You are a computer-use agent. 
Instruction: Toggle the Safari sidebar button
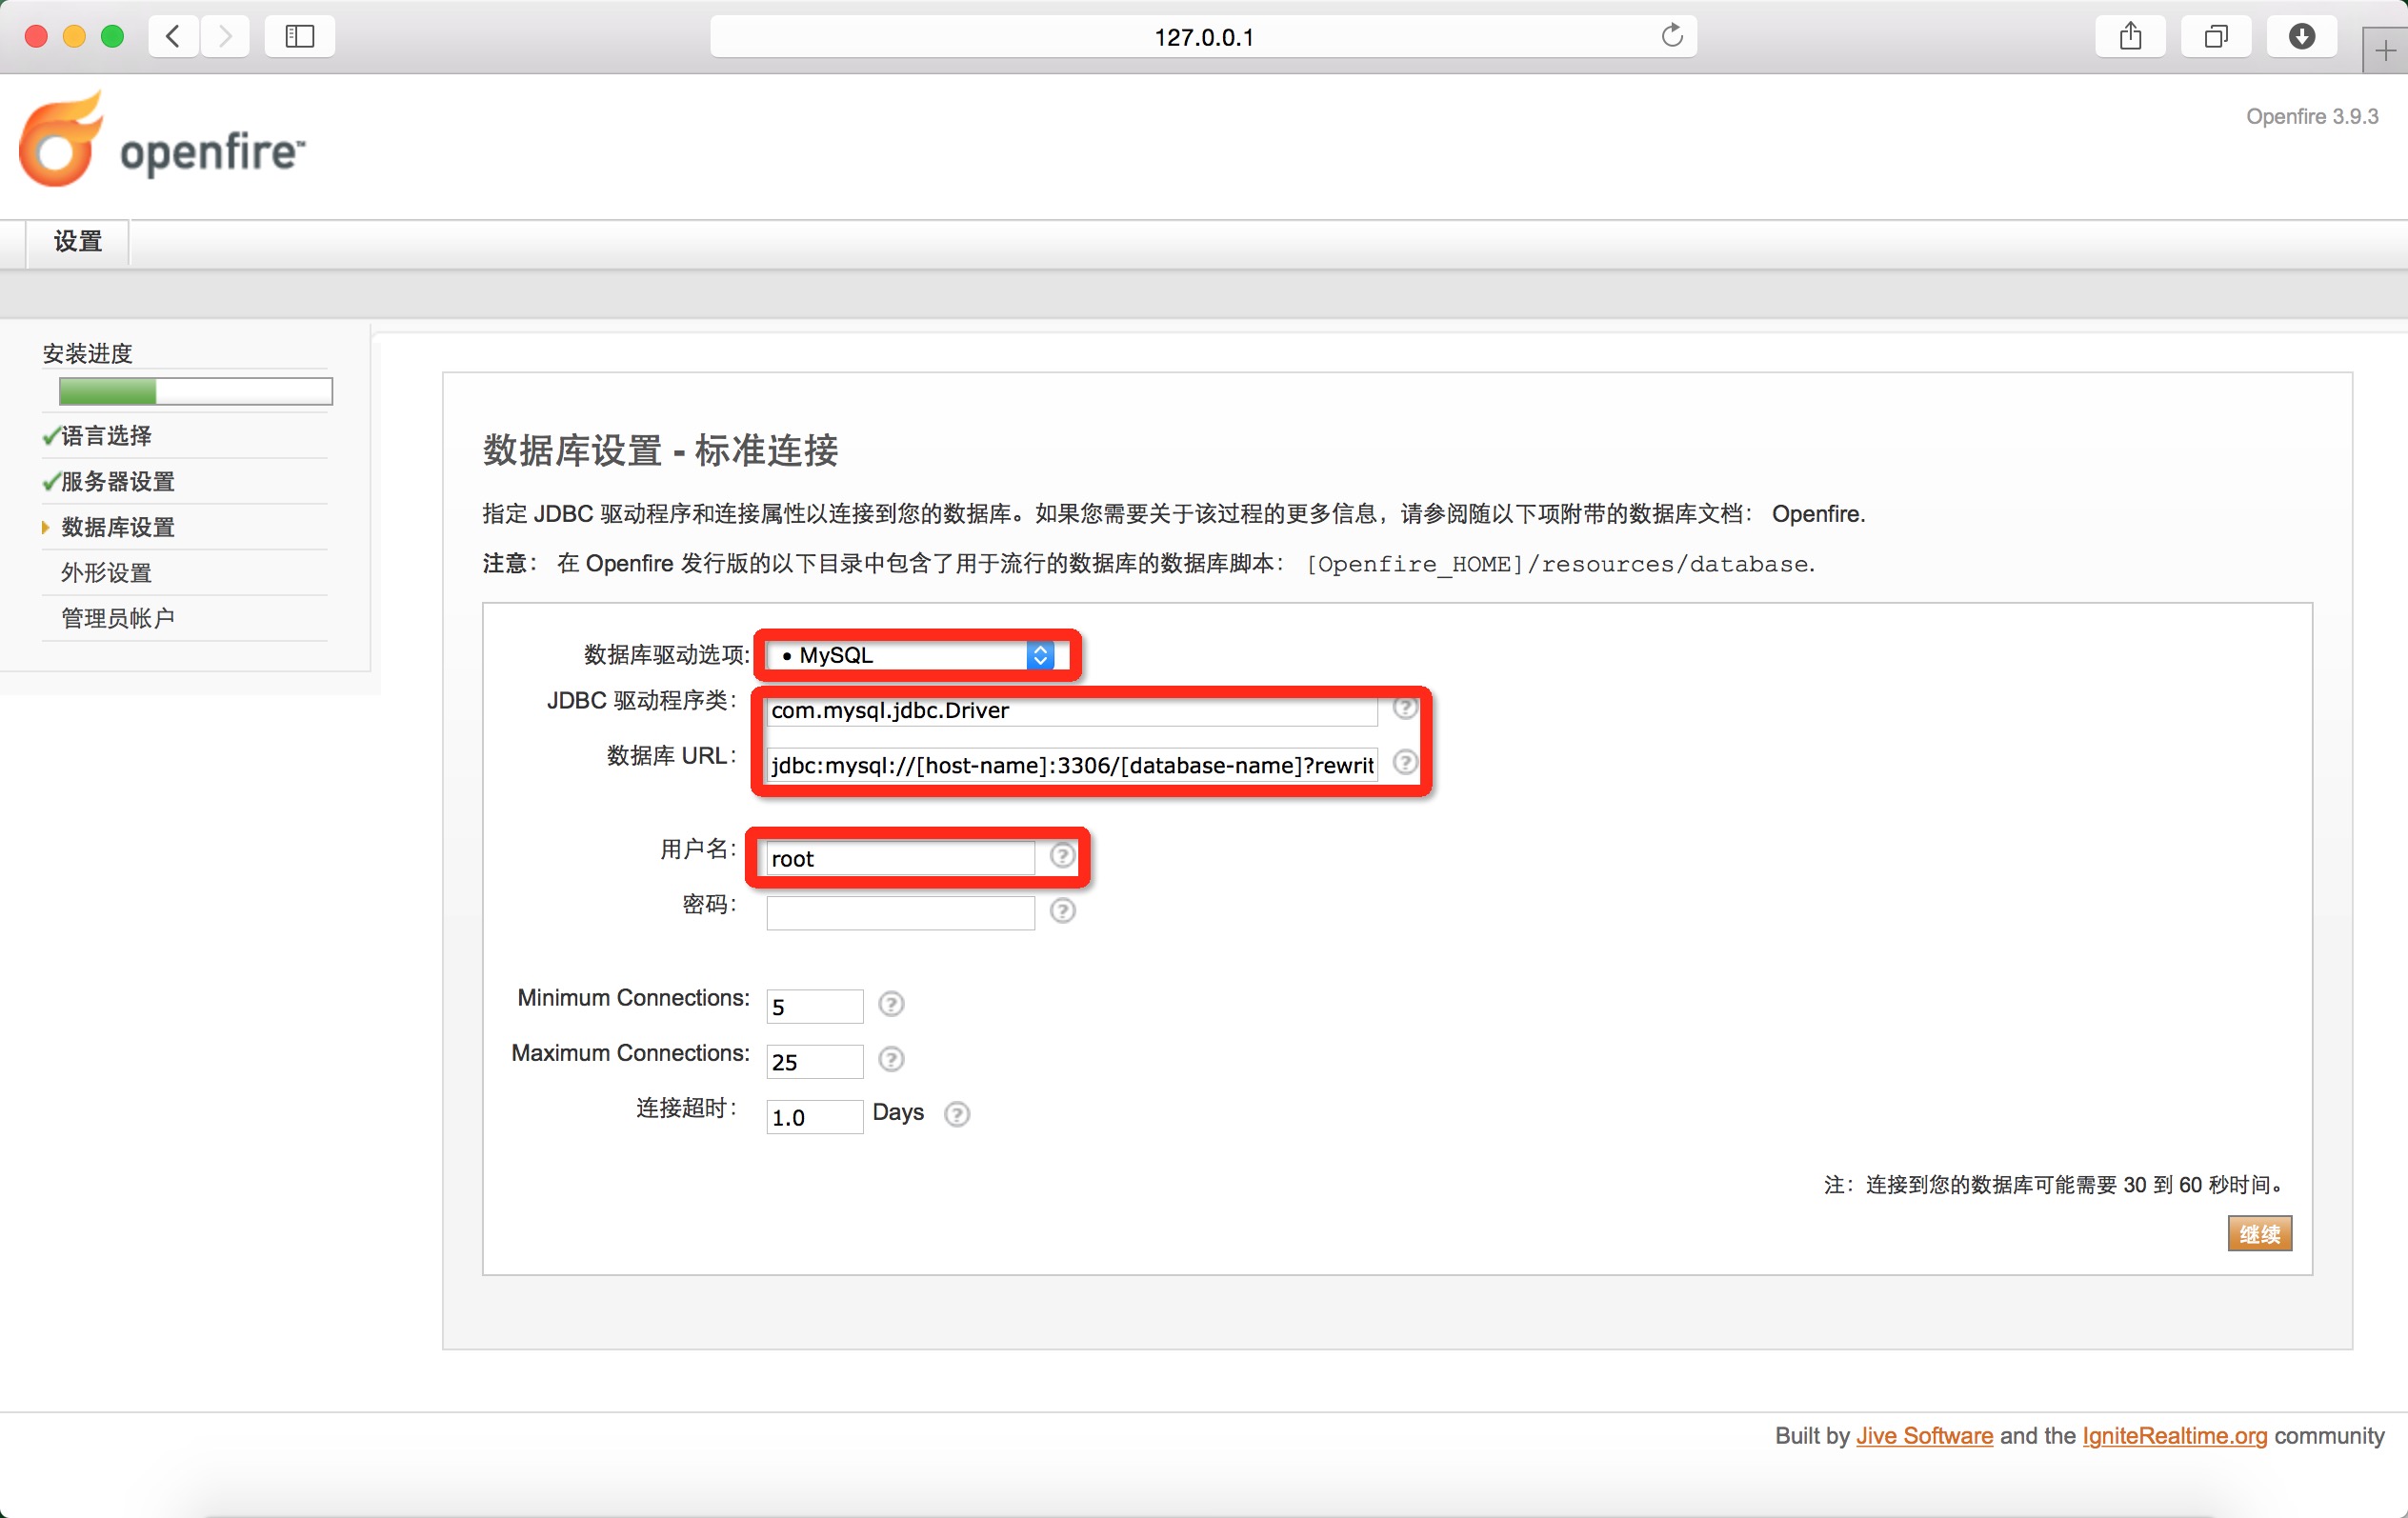point(299,37)
